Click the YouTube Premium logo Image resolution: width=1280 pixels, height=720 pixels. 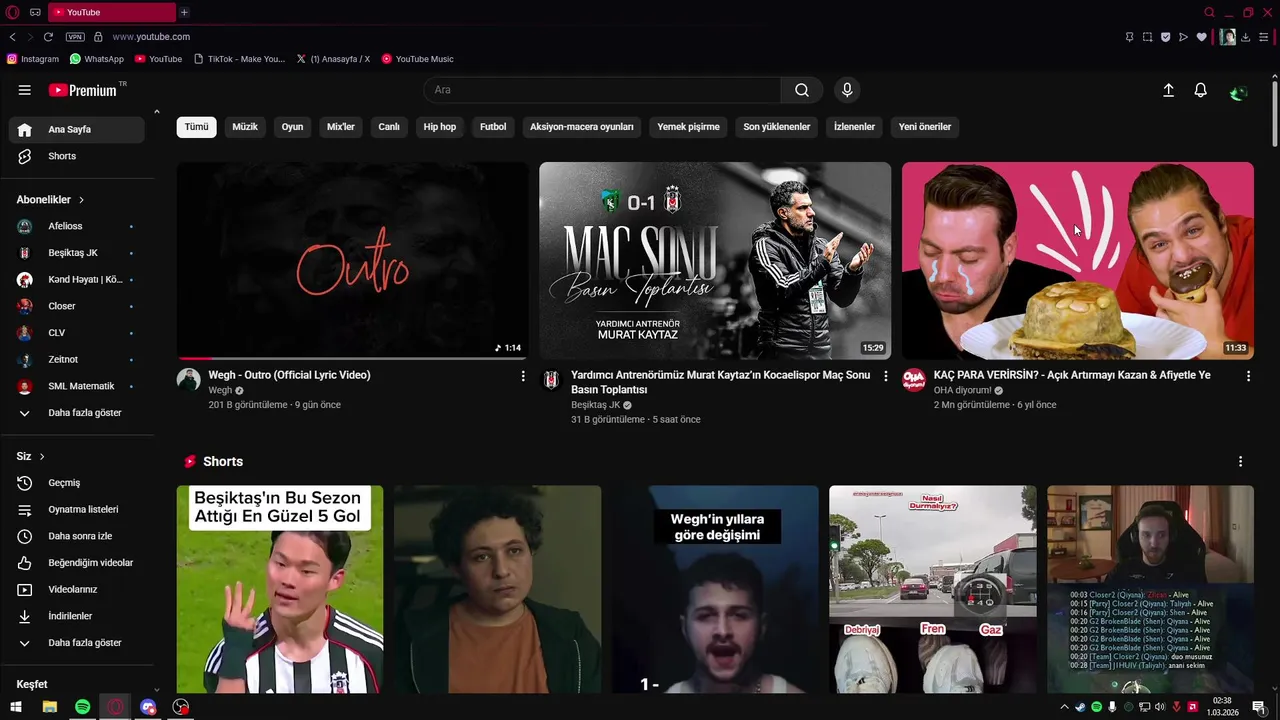pos(83,90)
